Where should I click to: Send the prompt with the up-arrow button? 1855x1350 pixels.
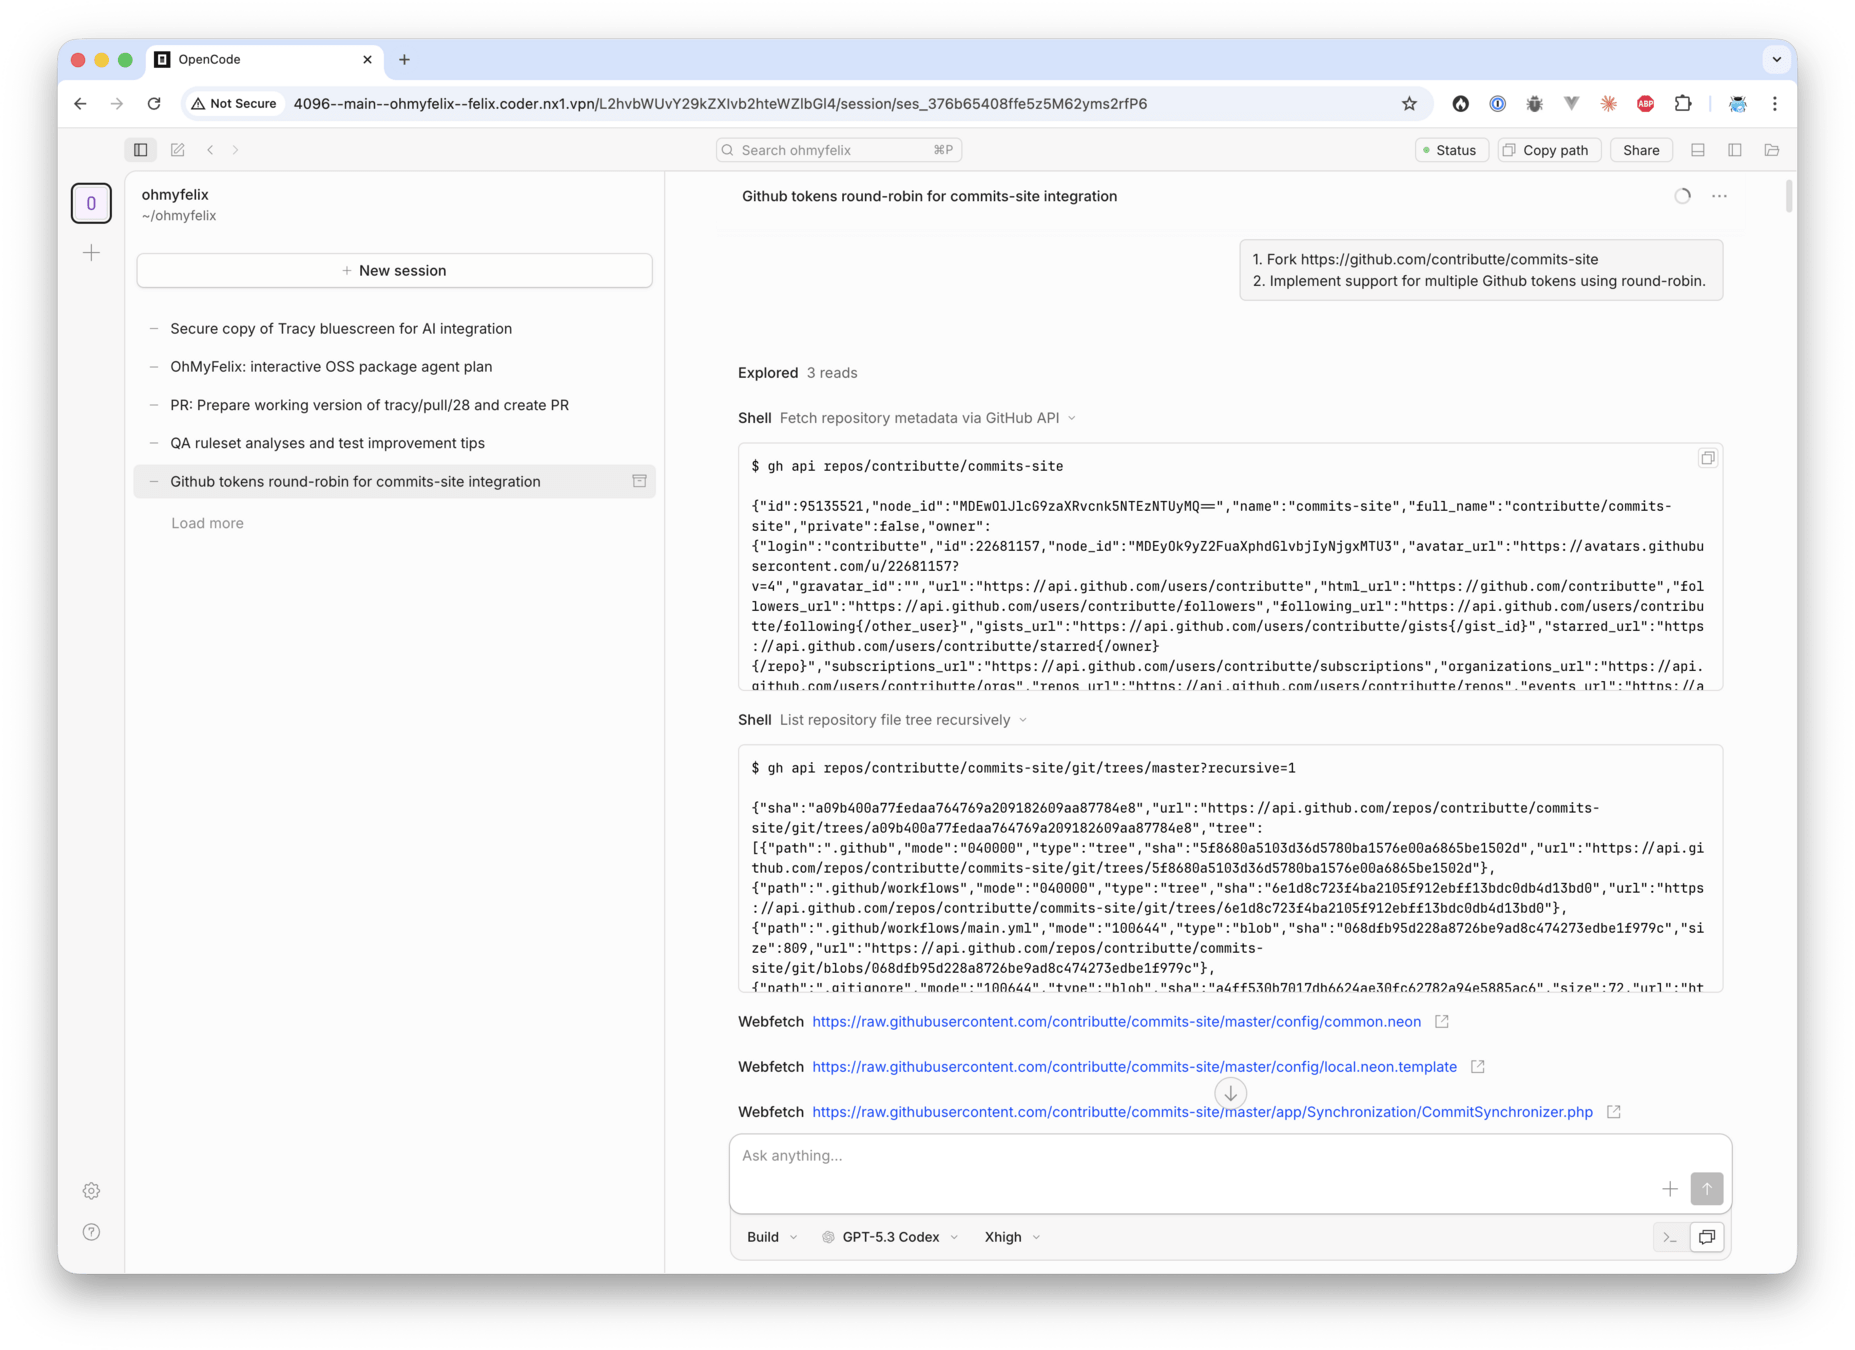1707,1189
